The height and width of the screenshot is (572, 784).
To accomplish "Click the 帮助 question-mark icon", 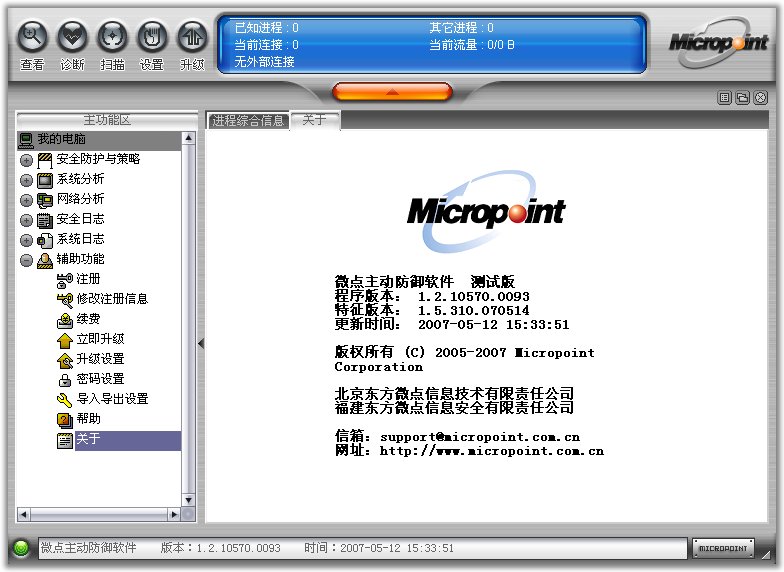I will click(x=65, y=420).
